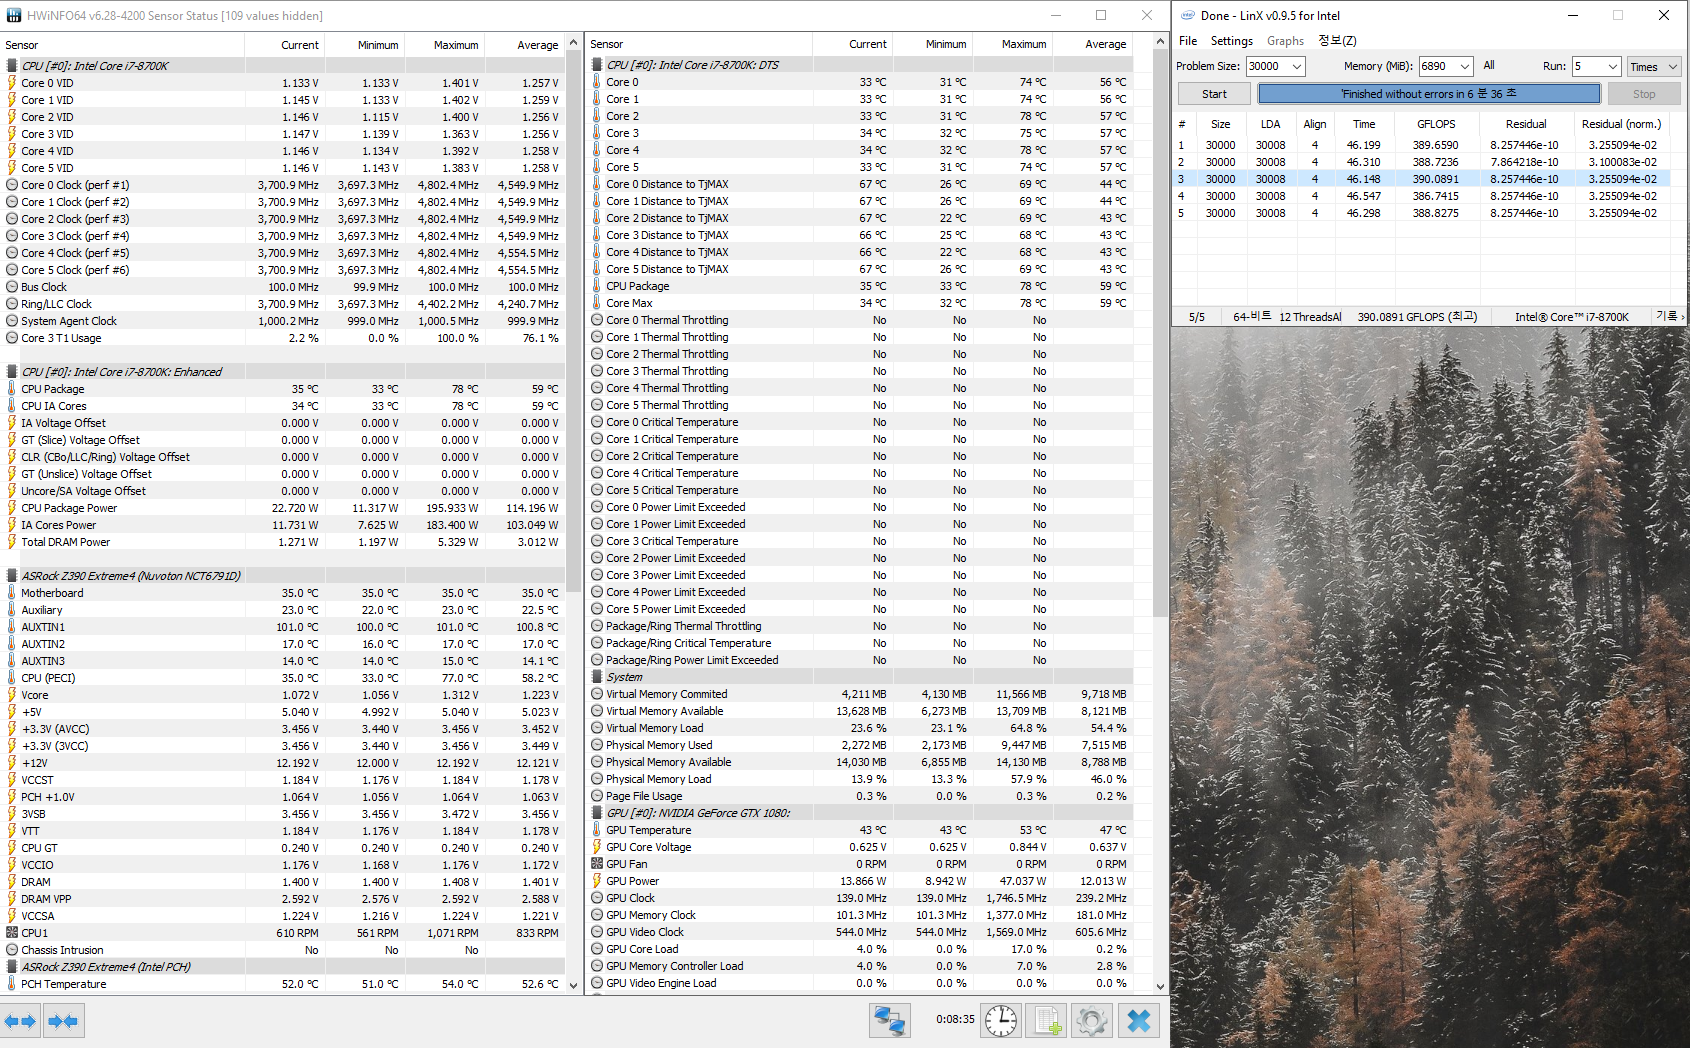Select the 'ASRock Z390 Extreme4 (Intel PCH)' group header

tap(283, 967)
